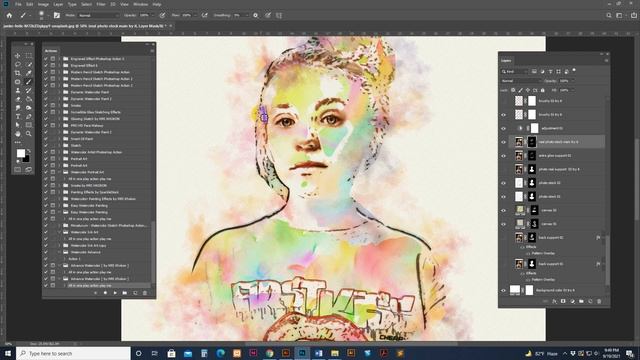640x360 pixels.
Task: Toggle checkmark for Smart Oil Paint set
Action: tap(46, 139)
